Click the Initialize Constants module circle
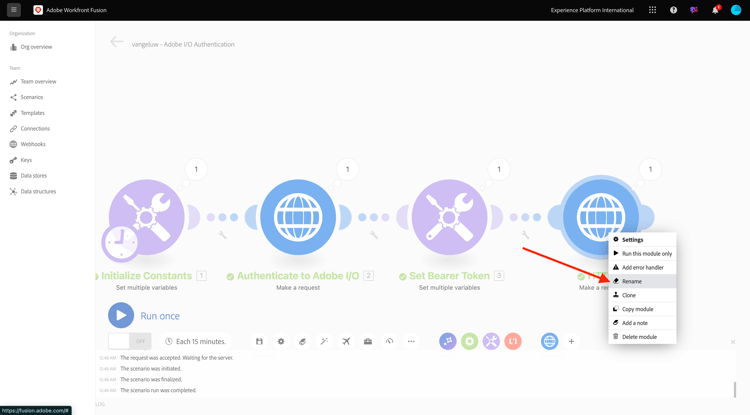Screen dimensions: 750x415 [146, 217]
